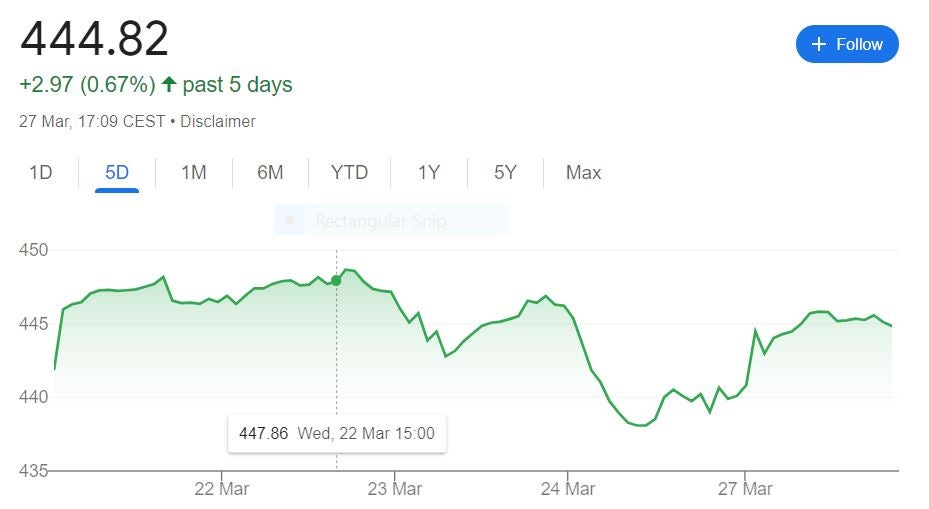Select the 5D time range tab
Screen dimensions: 929x509
tap(117, 173)
